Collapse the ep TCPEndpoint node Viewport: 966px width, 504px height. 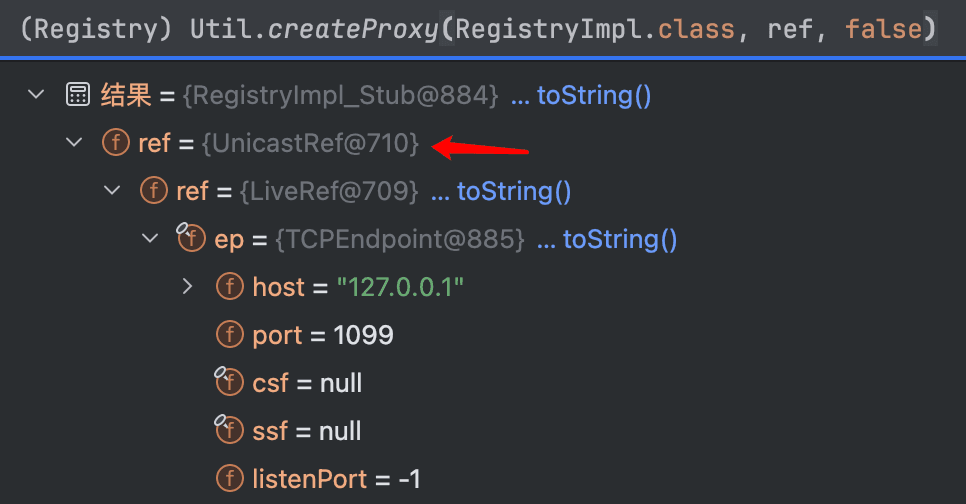click(x=150, y=238)
